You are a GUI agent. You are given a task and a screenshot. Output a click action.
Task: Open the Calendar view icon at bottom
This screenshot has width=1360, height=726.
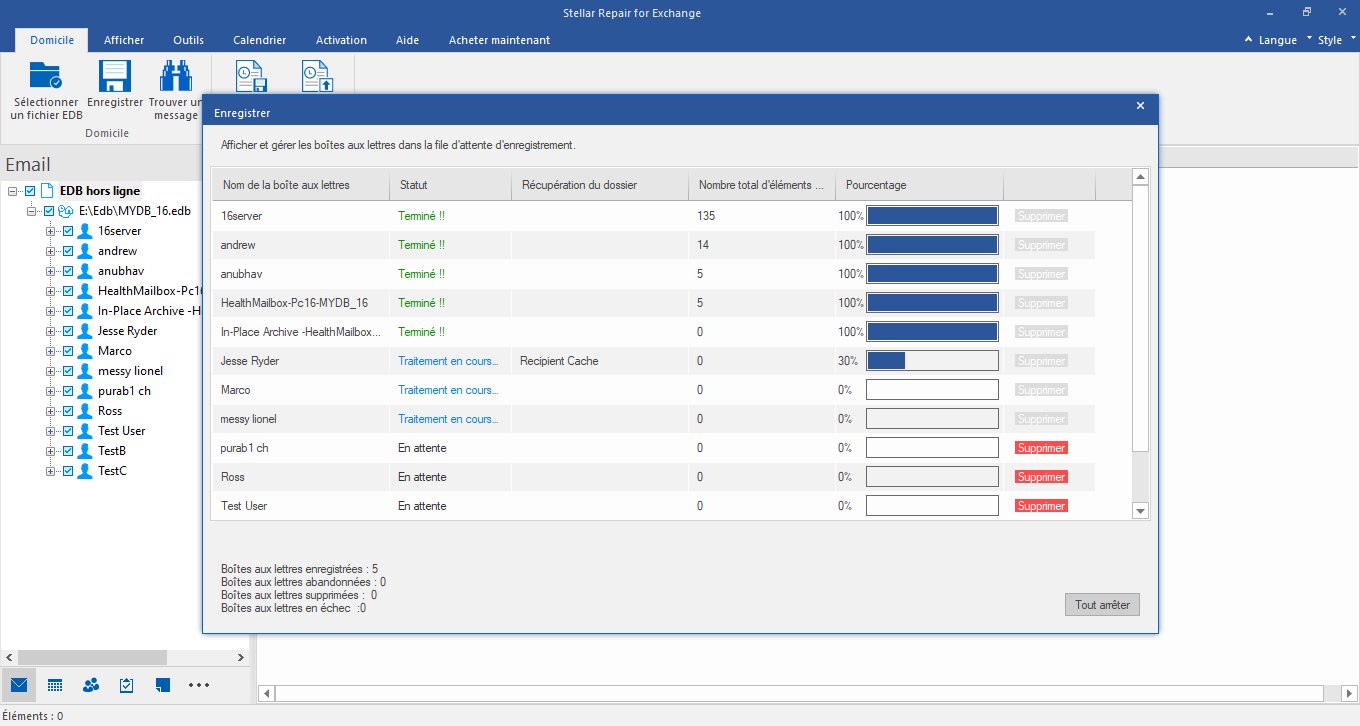55,685
